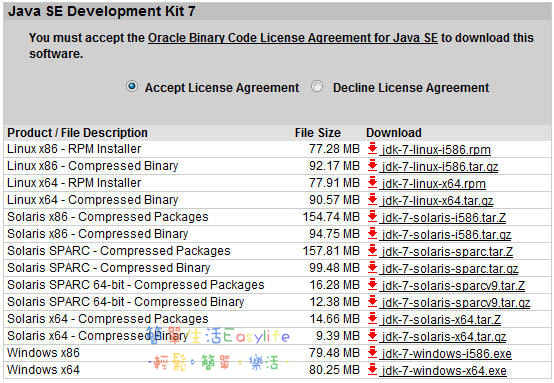Select Accept License Agreement radio button
Screen dimensions: 554x383
coord(132,86)
